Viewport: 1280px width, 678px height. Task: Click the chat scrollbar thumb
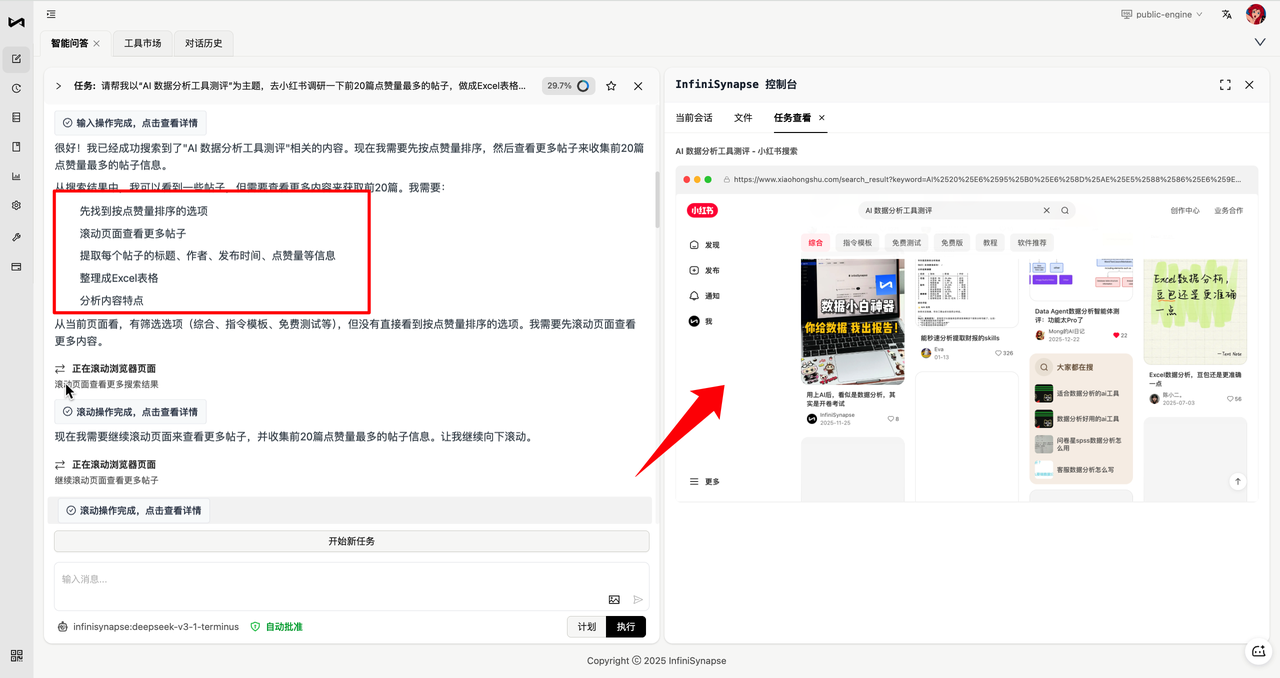[x=656, y=200]
